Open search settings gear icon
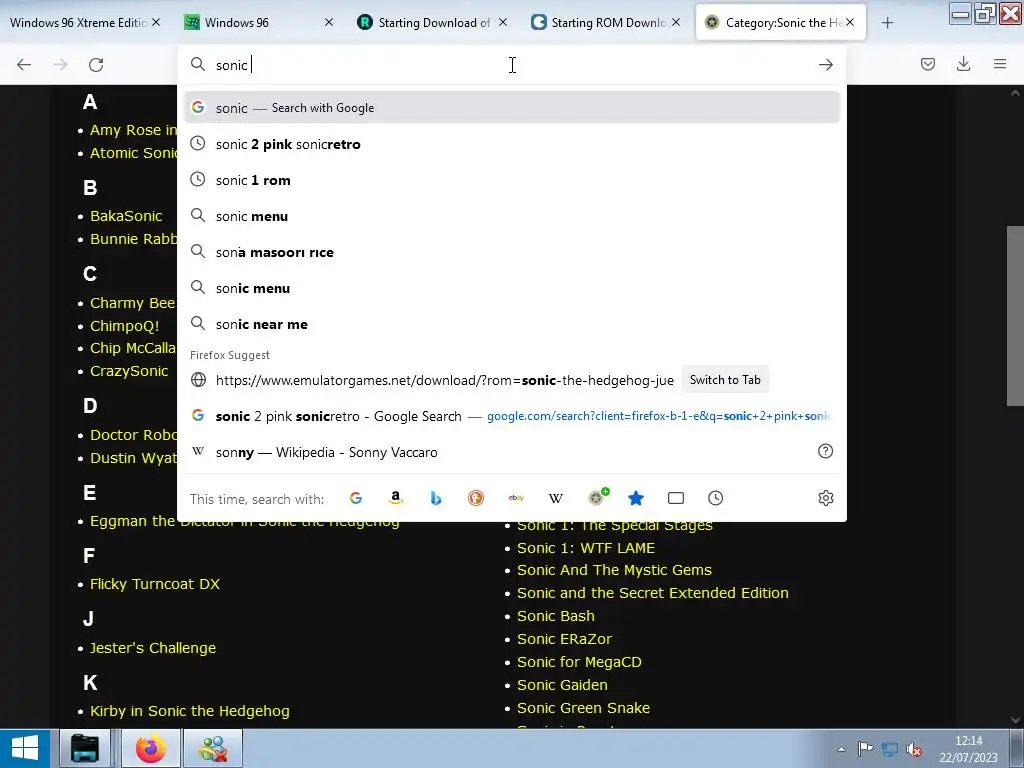 click(x=825, y=498)
